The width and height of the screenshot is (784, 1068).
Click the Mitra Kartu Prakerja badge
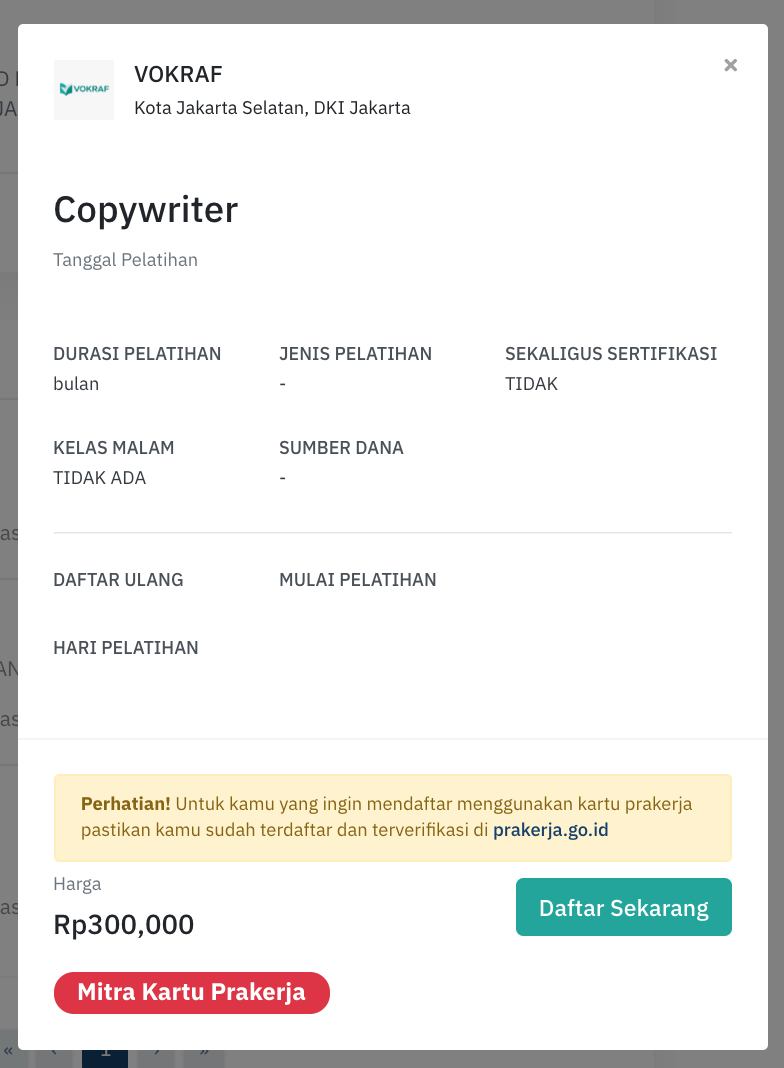[x=191, y=992]
